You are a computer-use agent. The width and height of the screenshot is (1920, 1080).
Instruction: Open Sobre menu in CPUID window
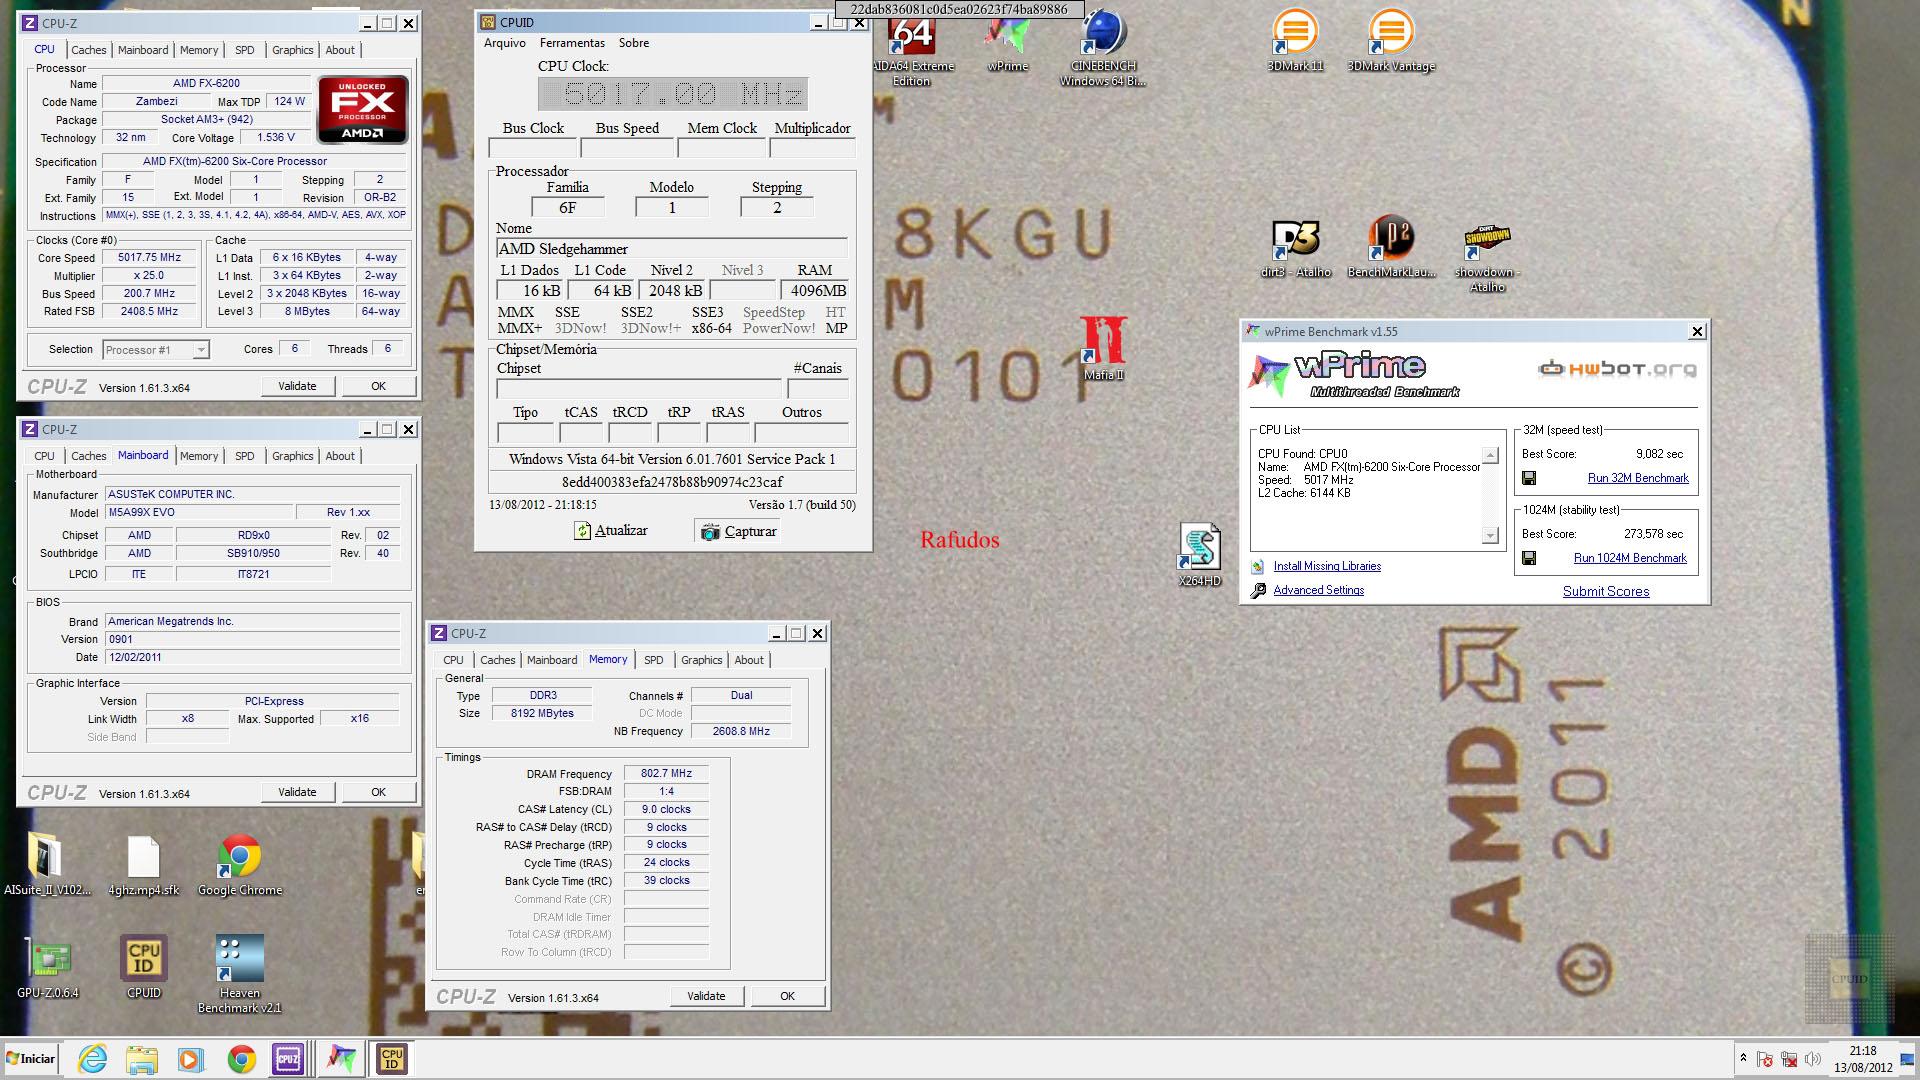tap(634, 43)
